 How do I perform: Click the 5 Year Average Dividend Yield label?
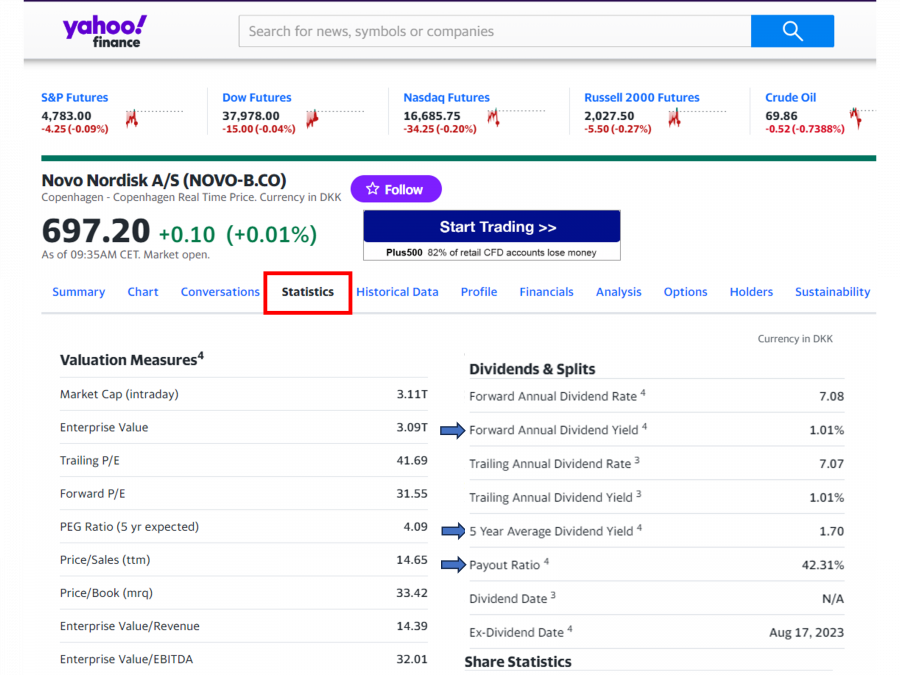tap(556, 531)
